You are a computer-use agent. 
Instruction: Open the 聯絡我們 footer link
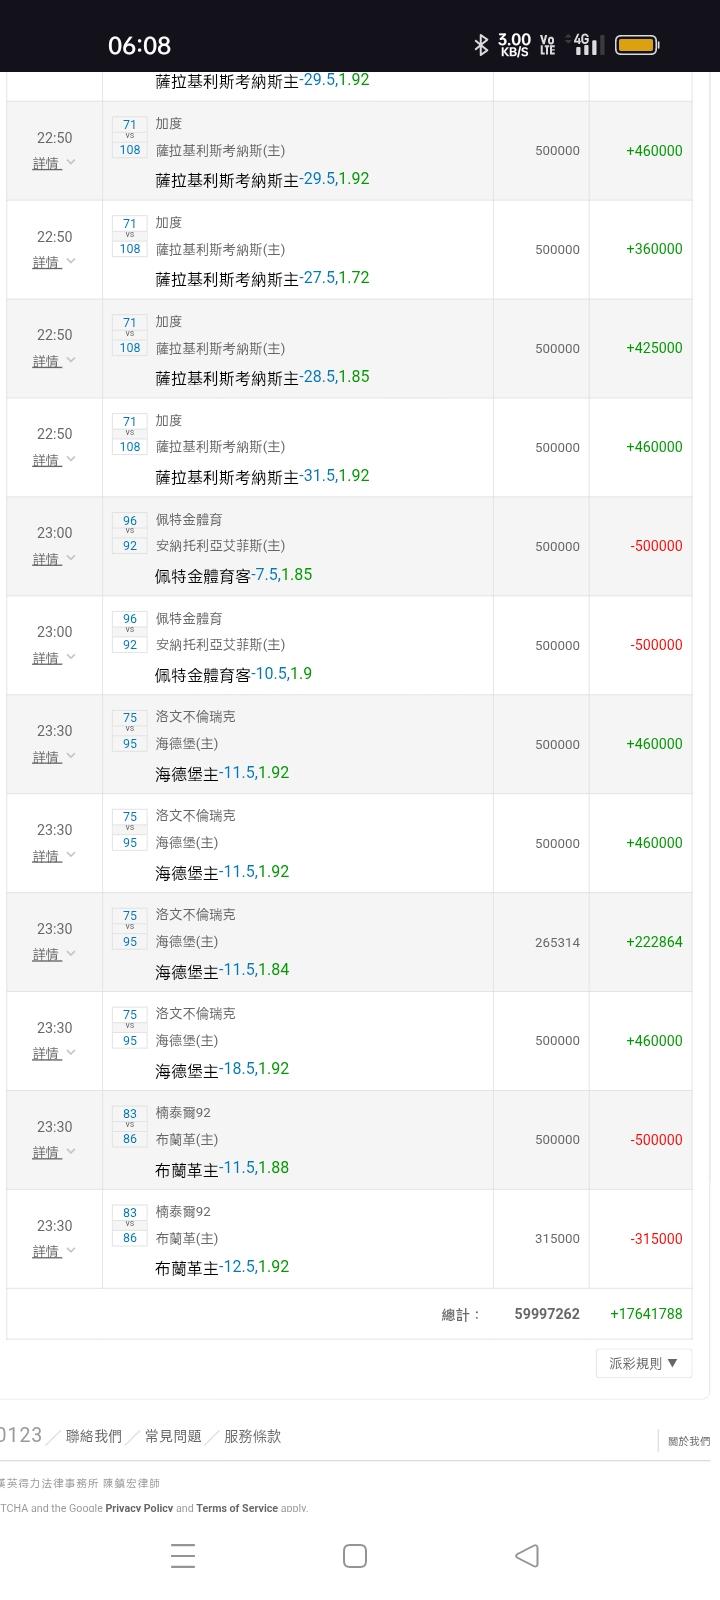[x=94, y=1436]
